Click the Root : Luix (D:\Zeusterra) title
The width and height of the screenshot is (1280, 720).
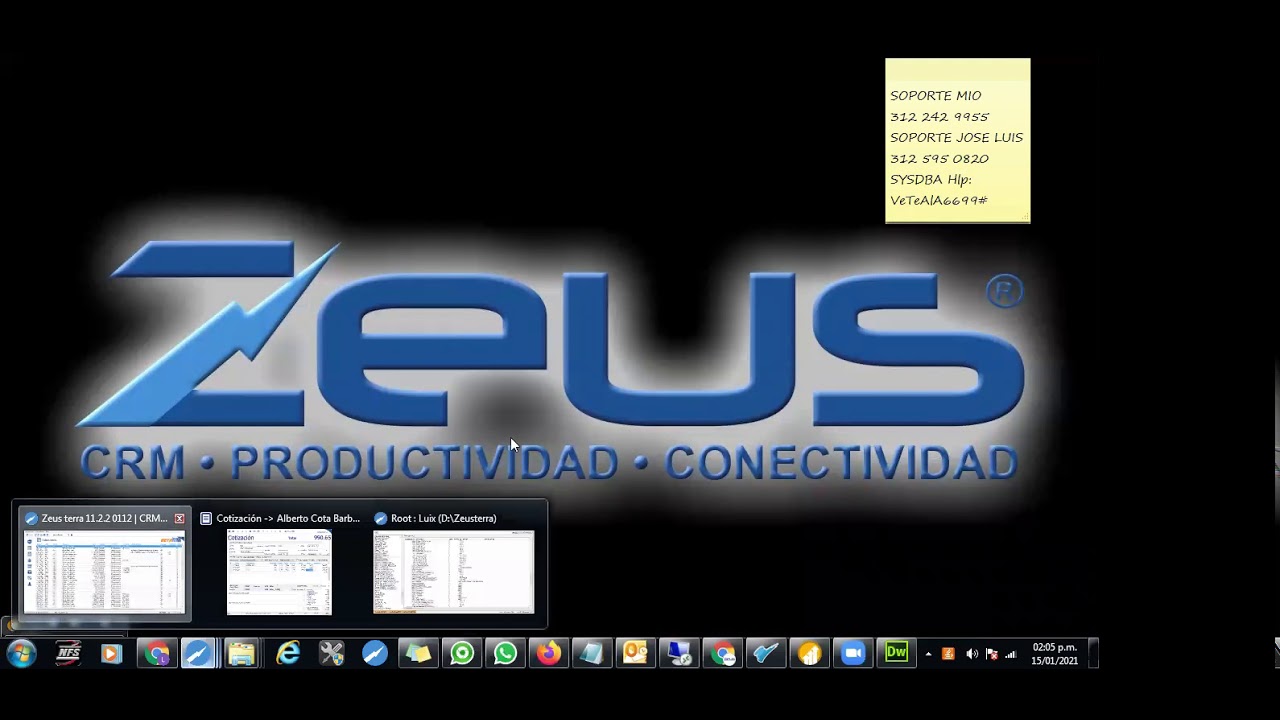[x=444, y=518]
